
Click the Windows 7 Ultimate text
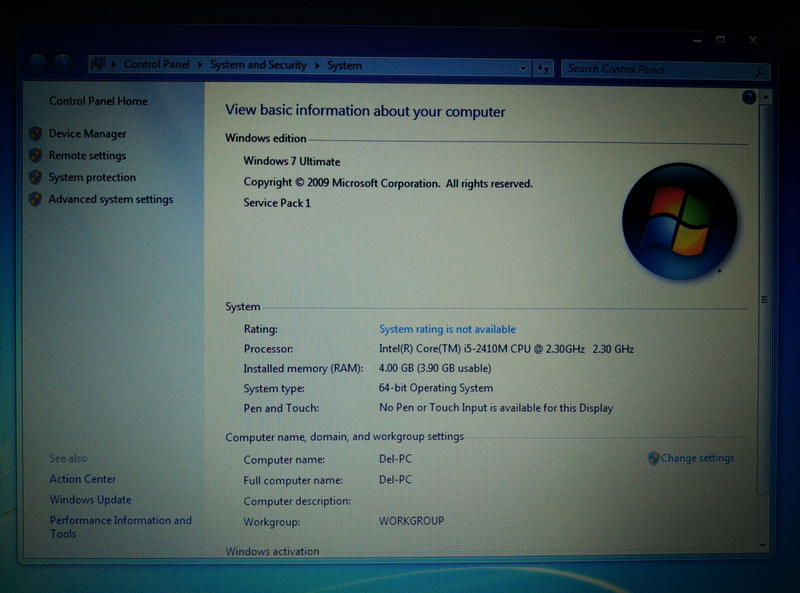[291, 161]
